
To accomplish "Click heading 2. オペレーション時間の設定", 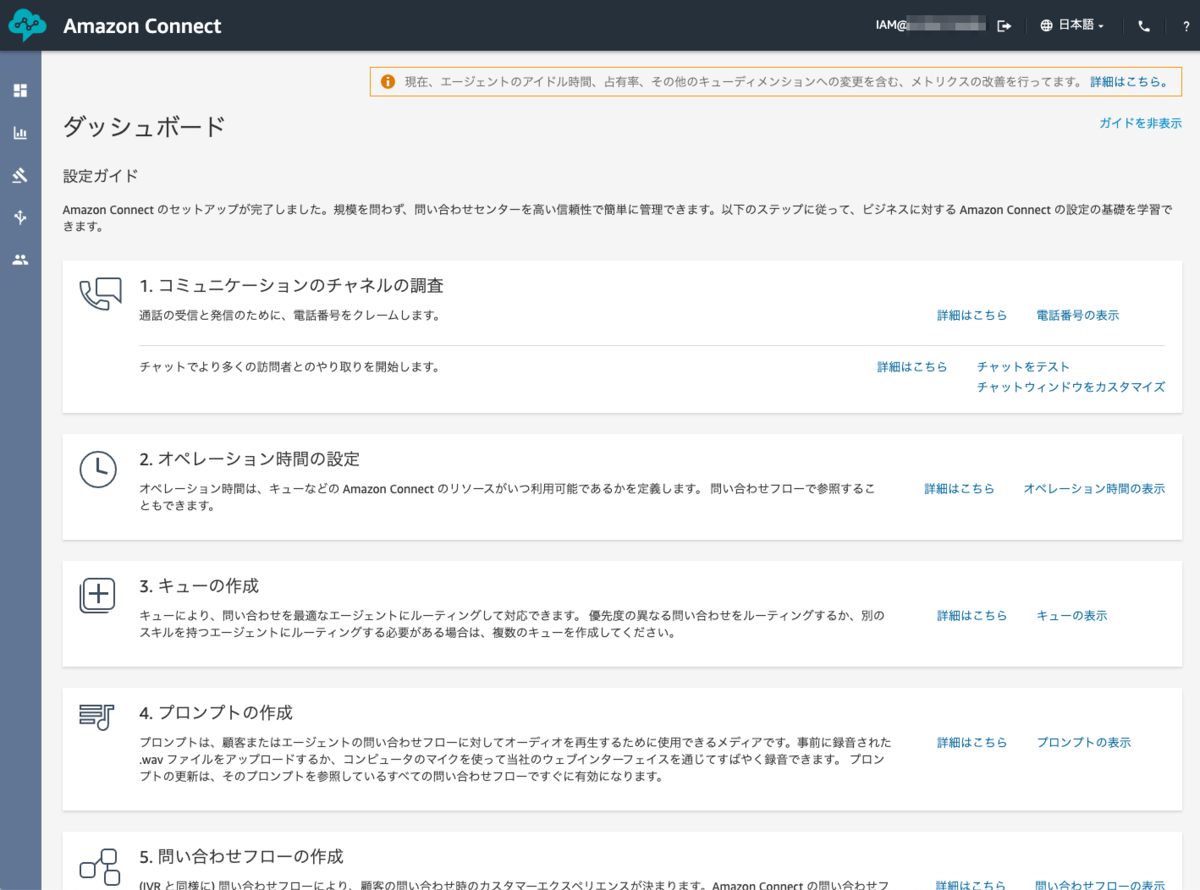I will [x=249, y=459].
